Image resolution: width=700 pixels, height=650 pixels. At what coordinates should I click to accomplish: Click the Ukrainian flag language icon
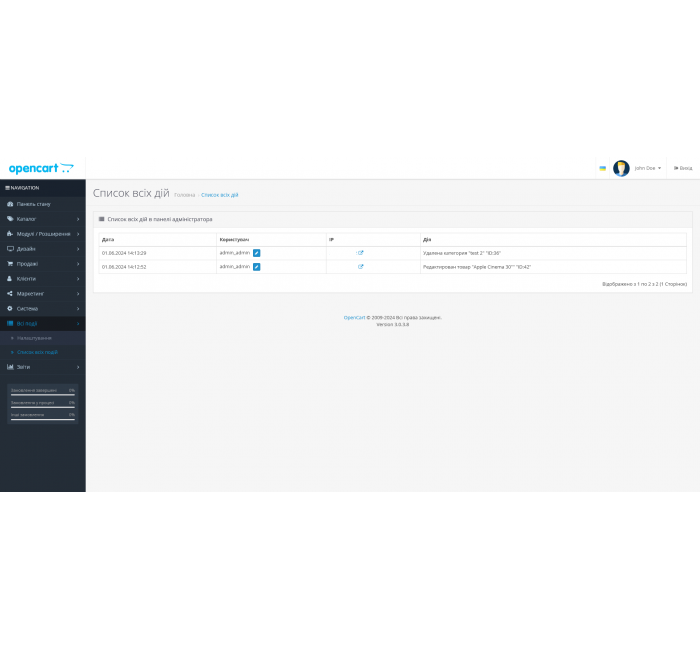602,168
